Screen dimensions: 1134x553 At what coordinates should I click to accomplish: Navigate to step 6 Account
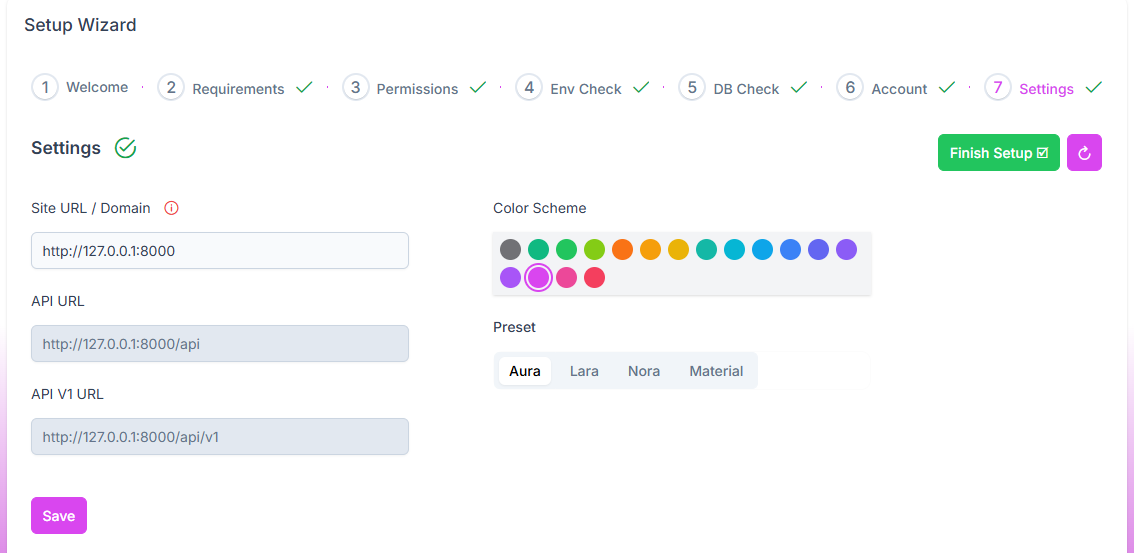click(850, 88)
